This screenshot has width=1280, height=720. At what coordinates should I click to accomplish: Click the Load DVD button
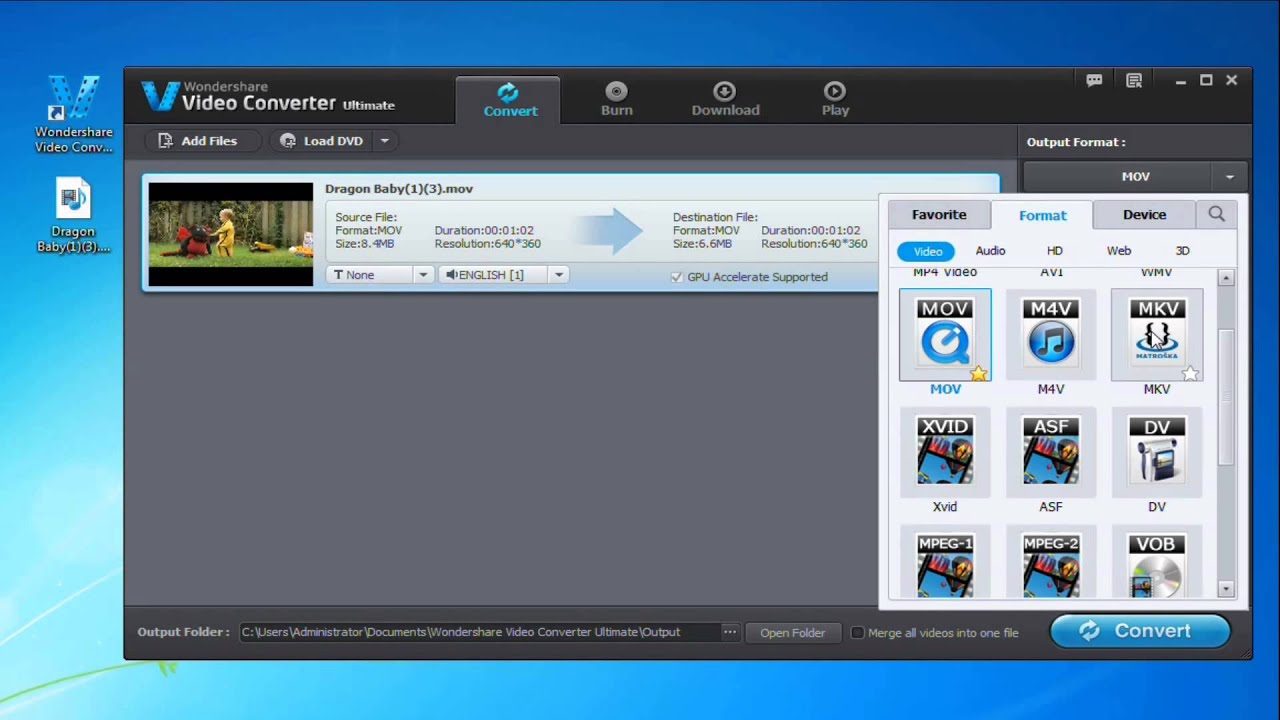(322, 141)
